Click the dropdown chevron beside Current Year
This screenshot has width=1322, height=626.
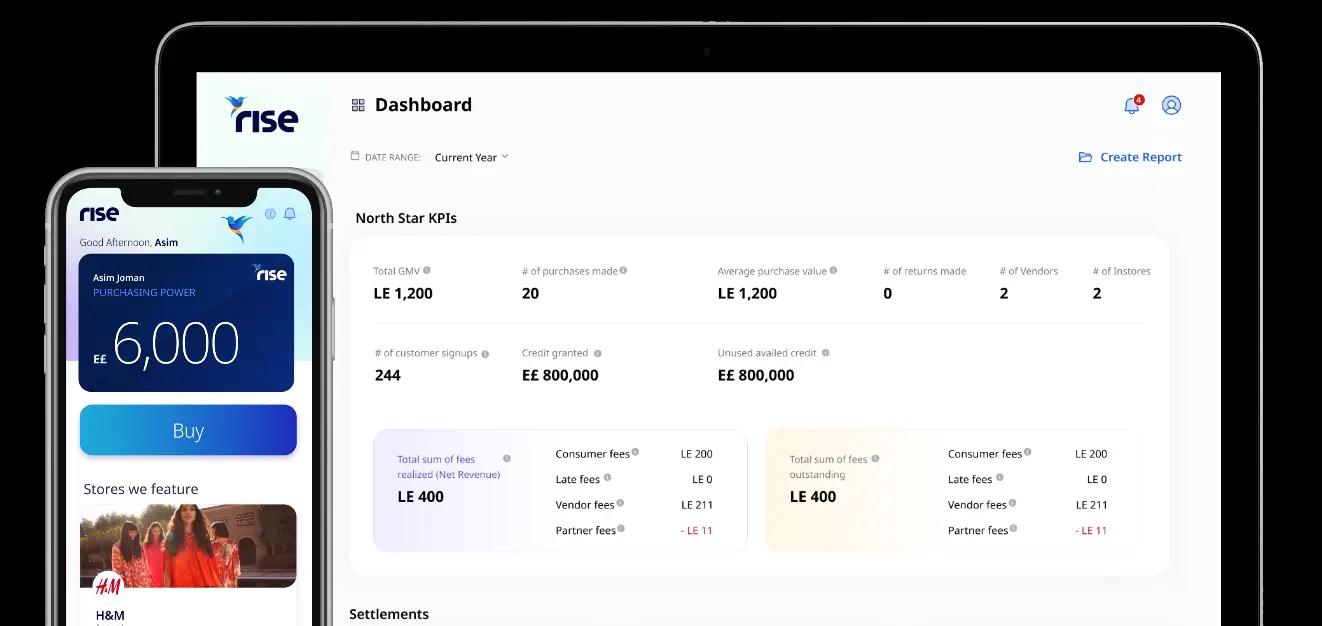point(505,156)
